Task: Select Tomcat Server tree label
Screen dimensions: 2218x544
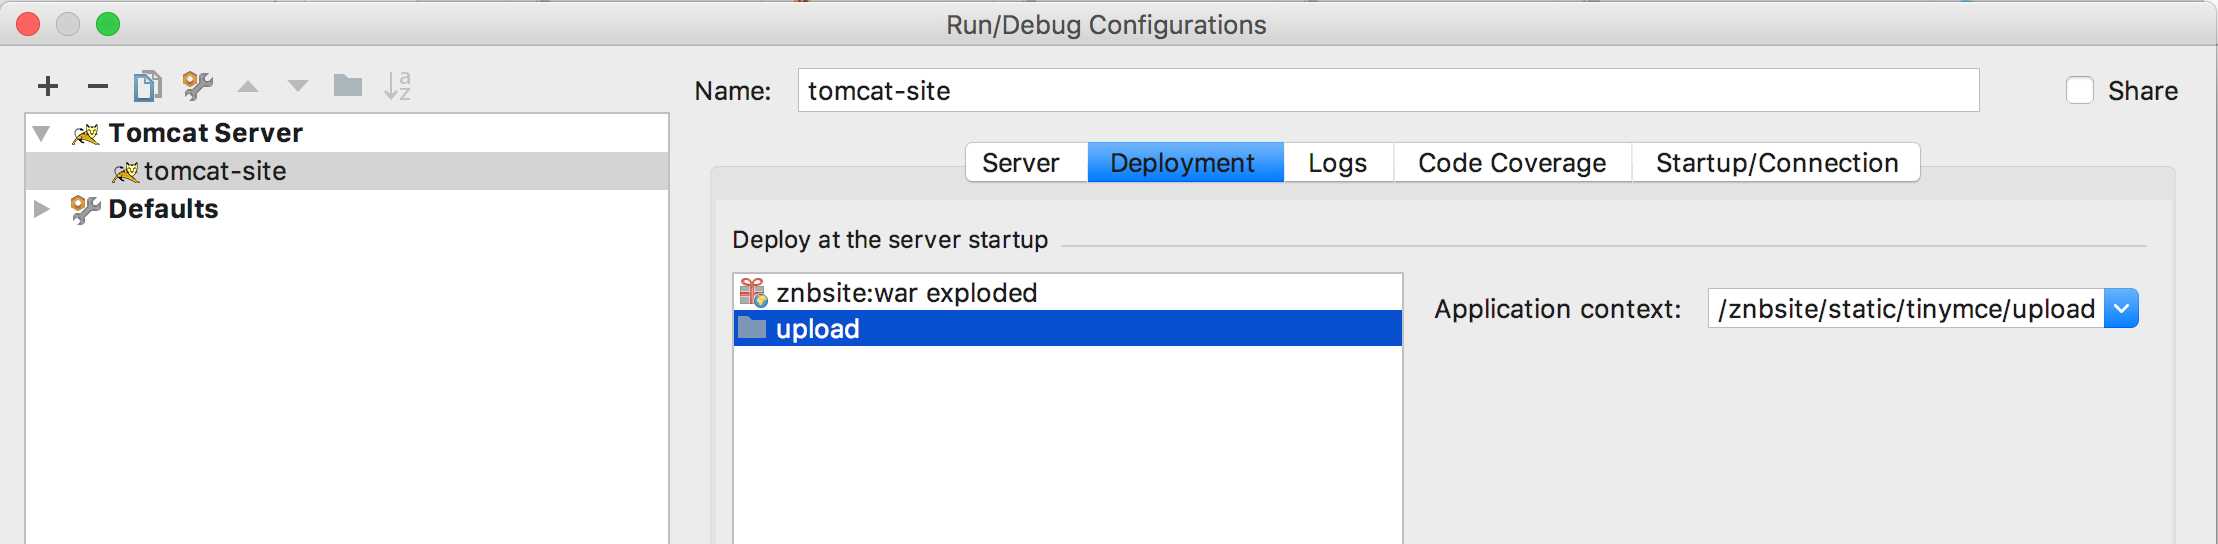Action: pyautogui.click(x=206, y=133)
